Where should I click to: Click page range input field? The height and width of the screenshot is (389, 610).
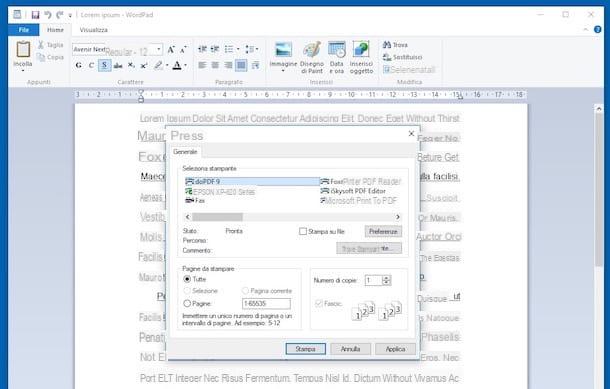pos(266,303)
